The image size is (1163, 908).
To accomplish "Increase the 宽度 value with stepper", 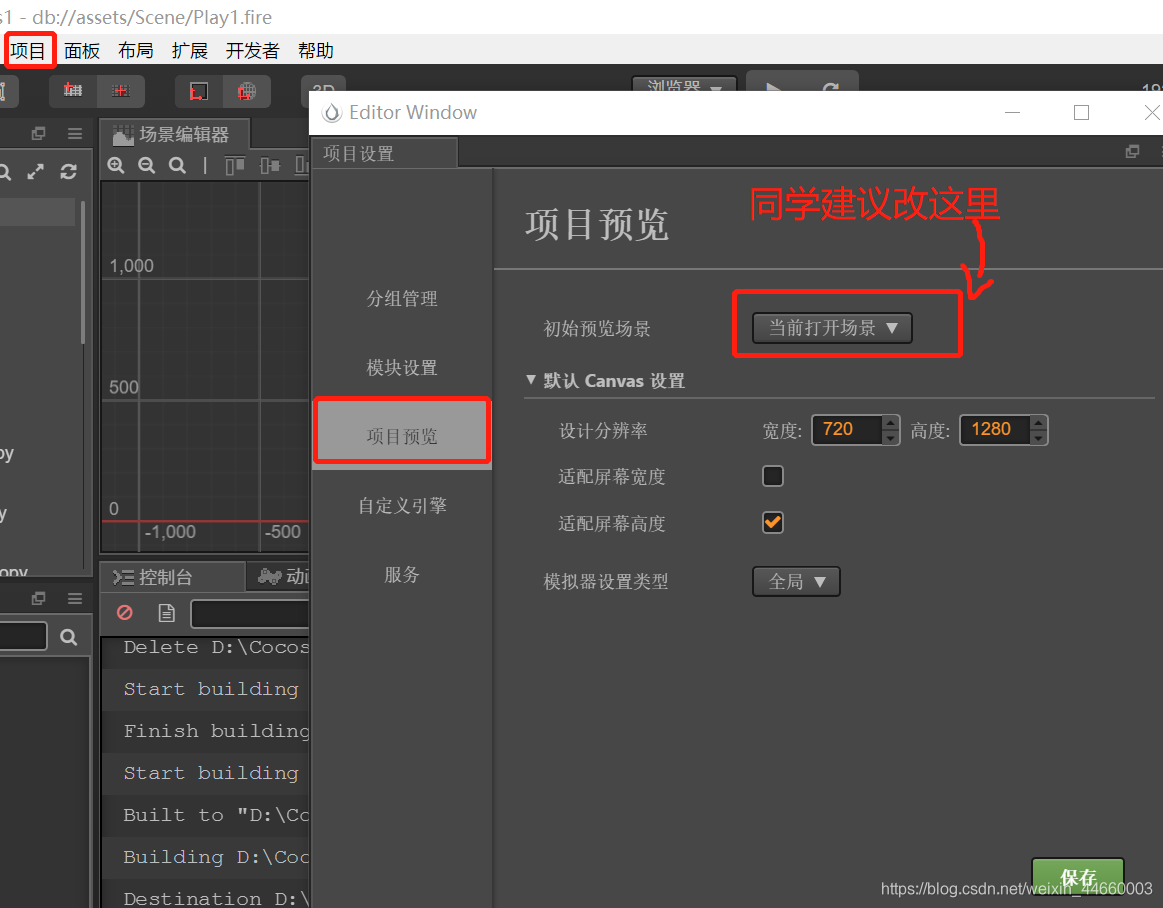I will 891,423.
